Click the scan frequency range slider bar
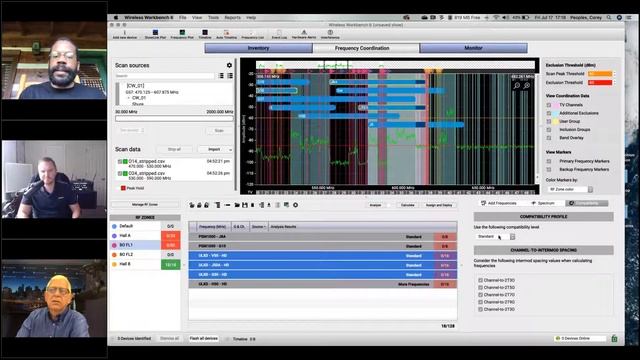Screen dimensions: 640x360 [x=174, y=118]
